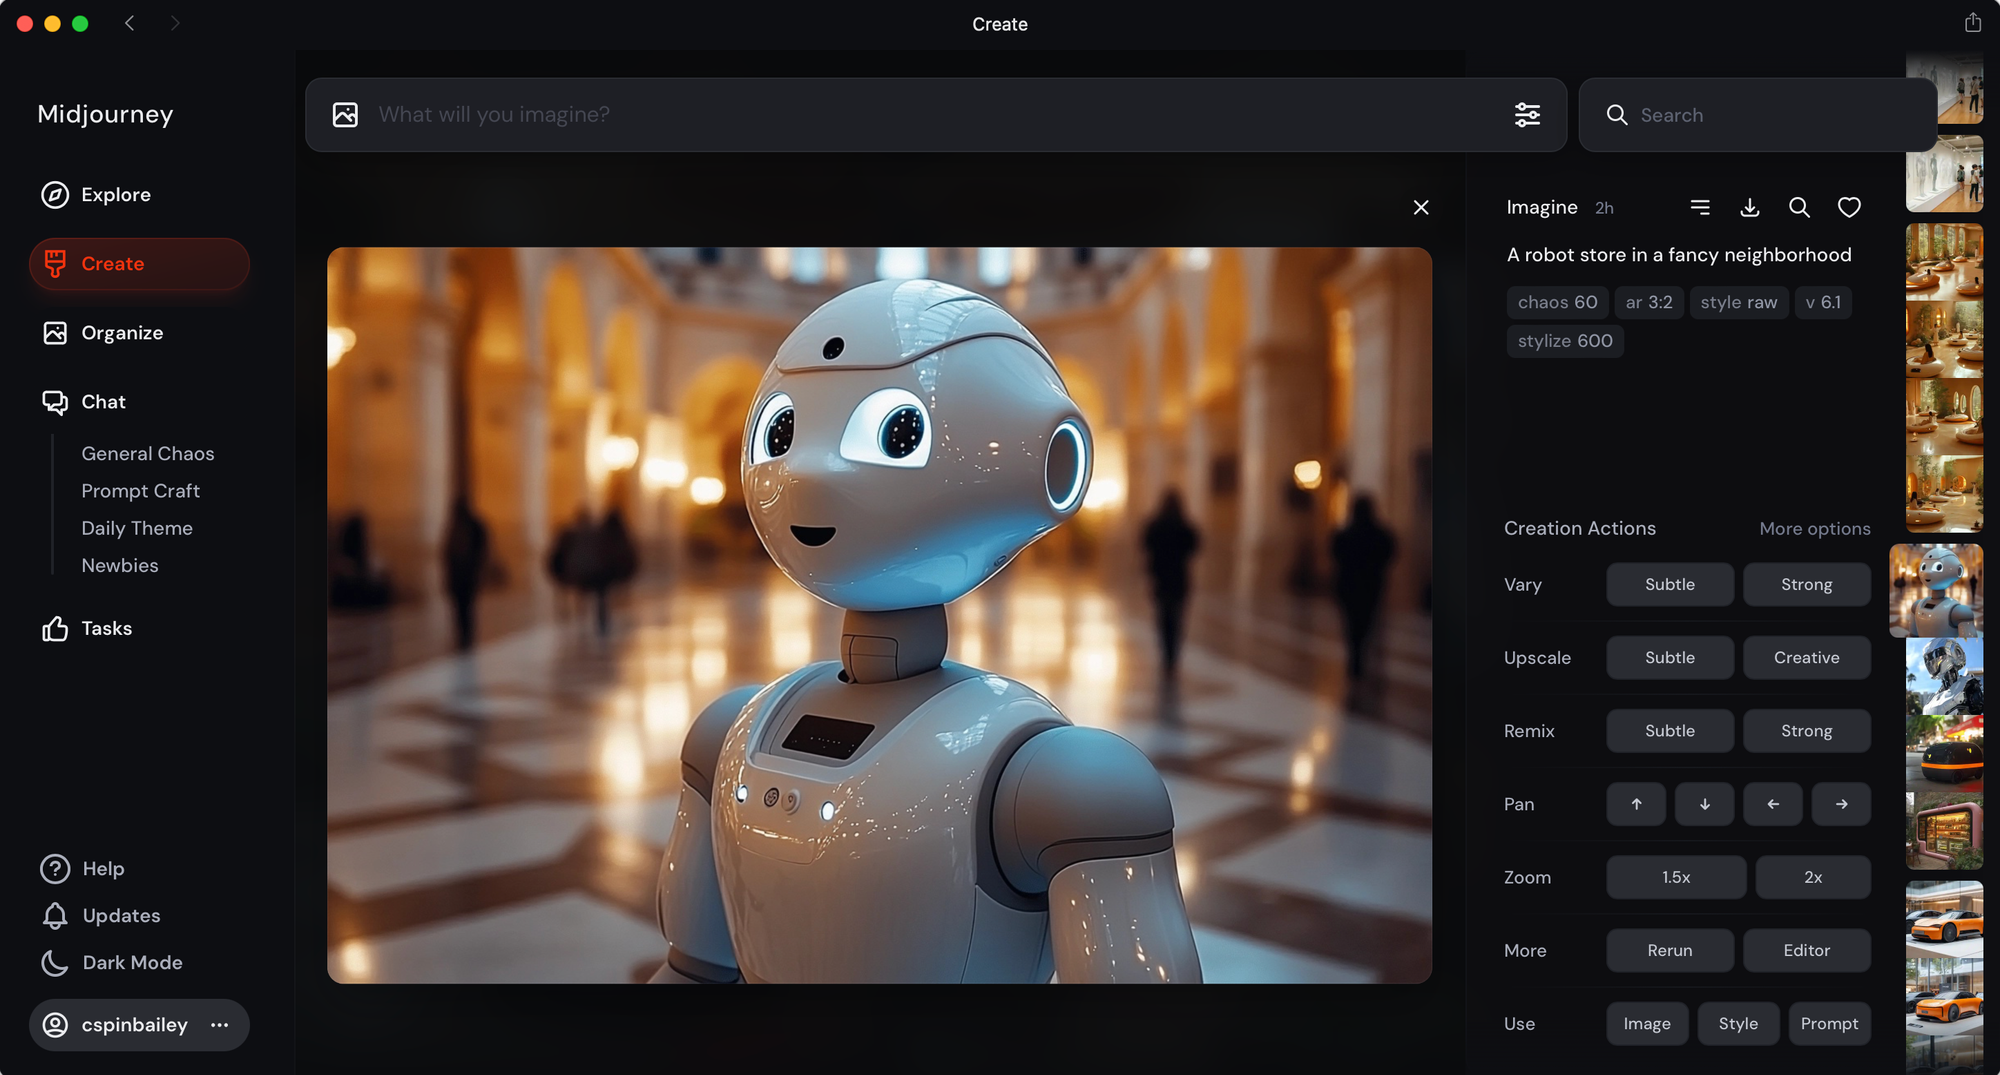Open the Explore section via compass icon
2000x1075 pixels.
55,195
